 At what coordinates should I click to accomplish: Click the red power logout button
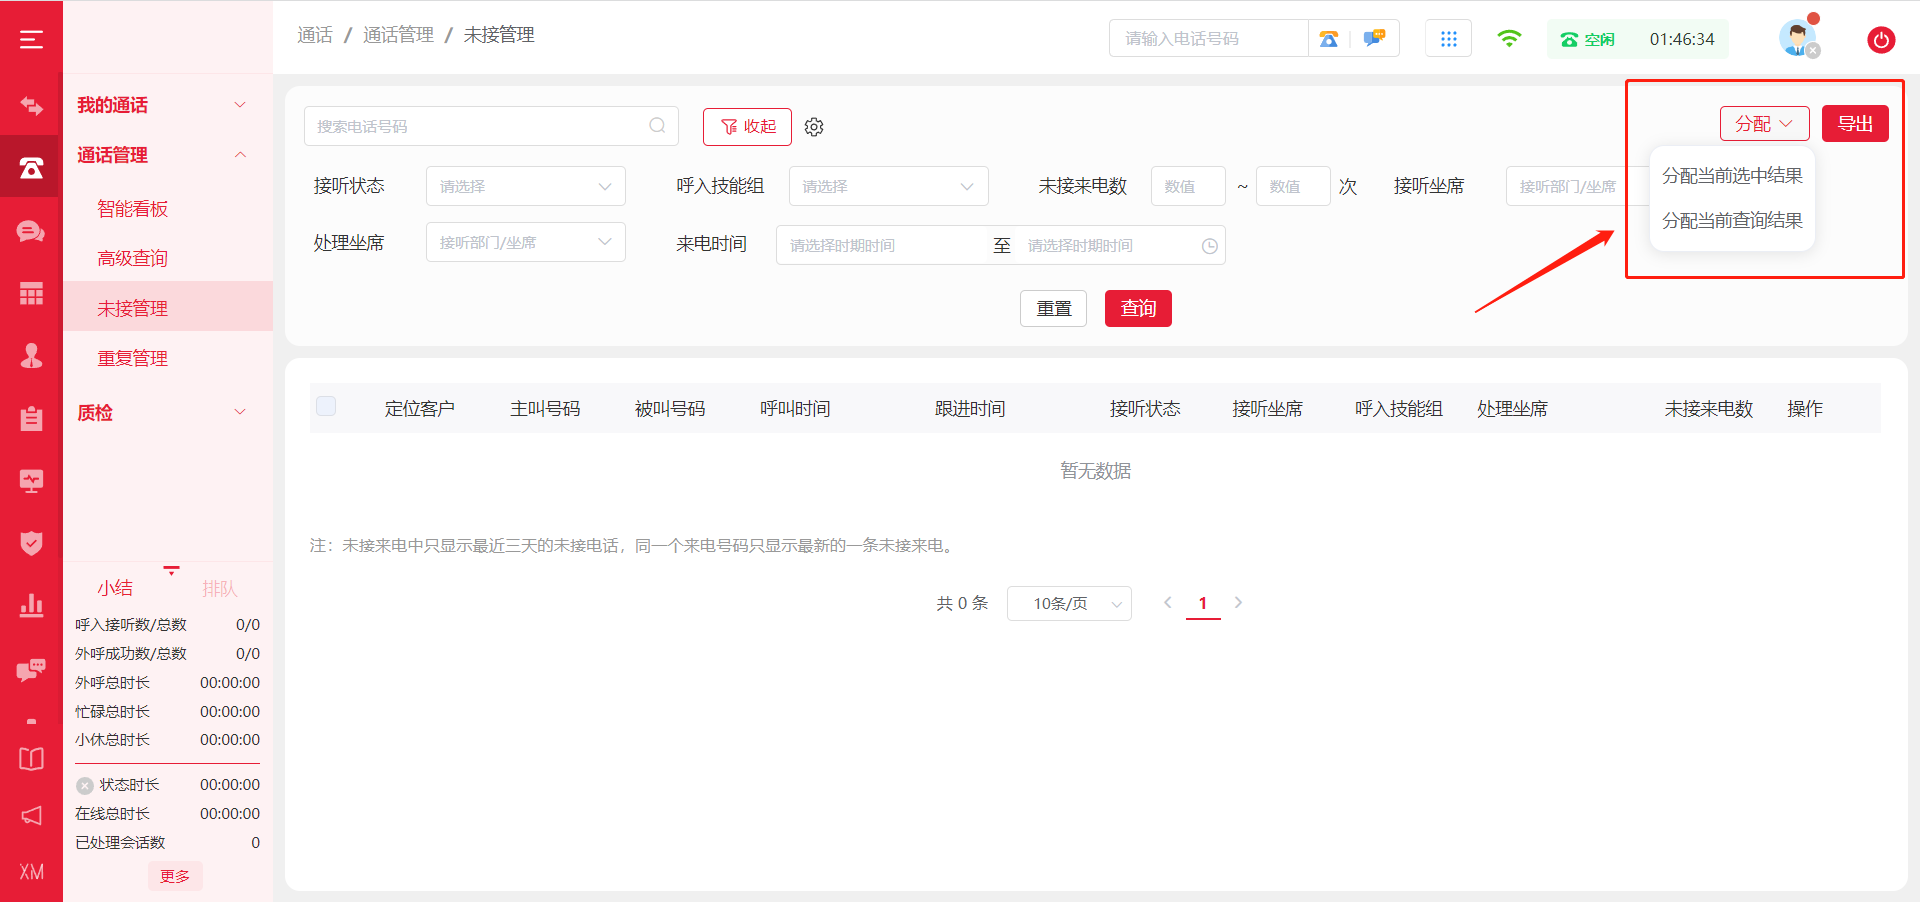coord(1881,40)
